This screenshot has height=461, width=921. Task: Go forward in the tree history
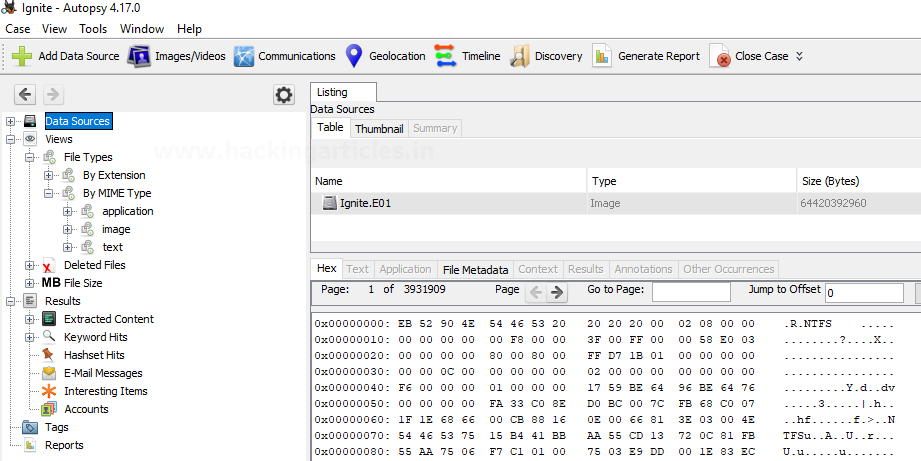(53, 94)
